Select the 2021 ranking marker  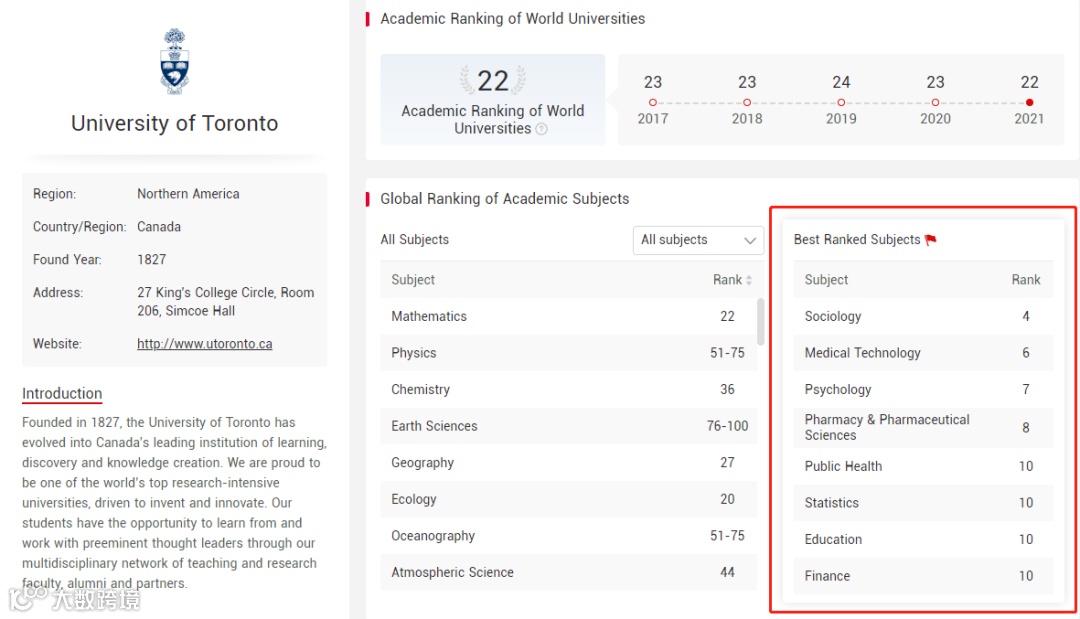coord(1029,103)
